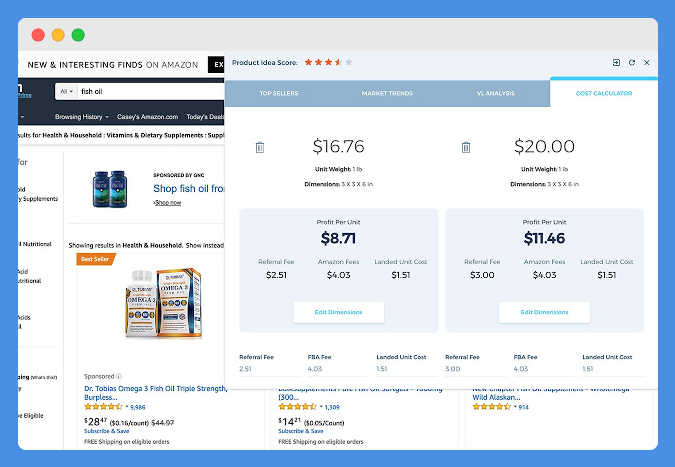Click Subscribe & Save under $14.21 price

coord(301,431)
